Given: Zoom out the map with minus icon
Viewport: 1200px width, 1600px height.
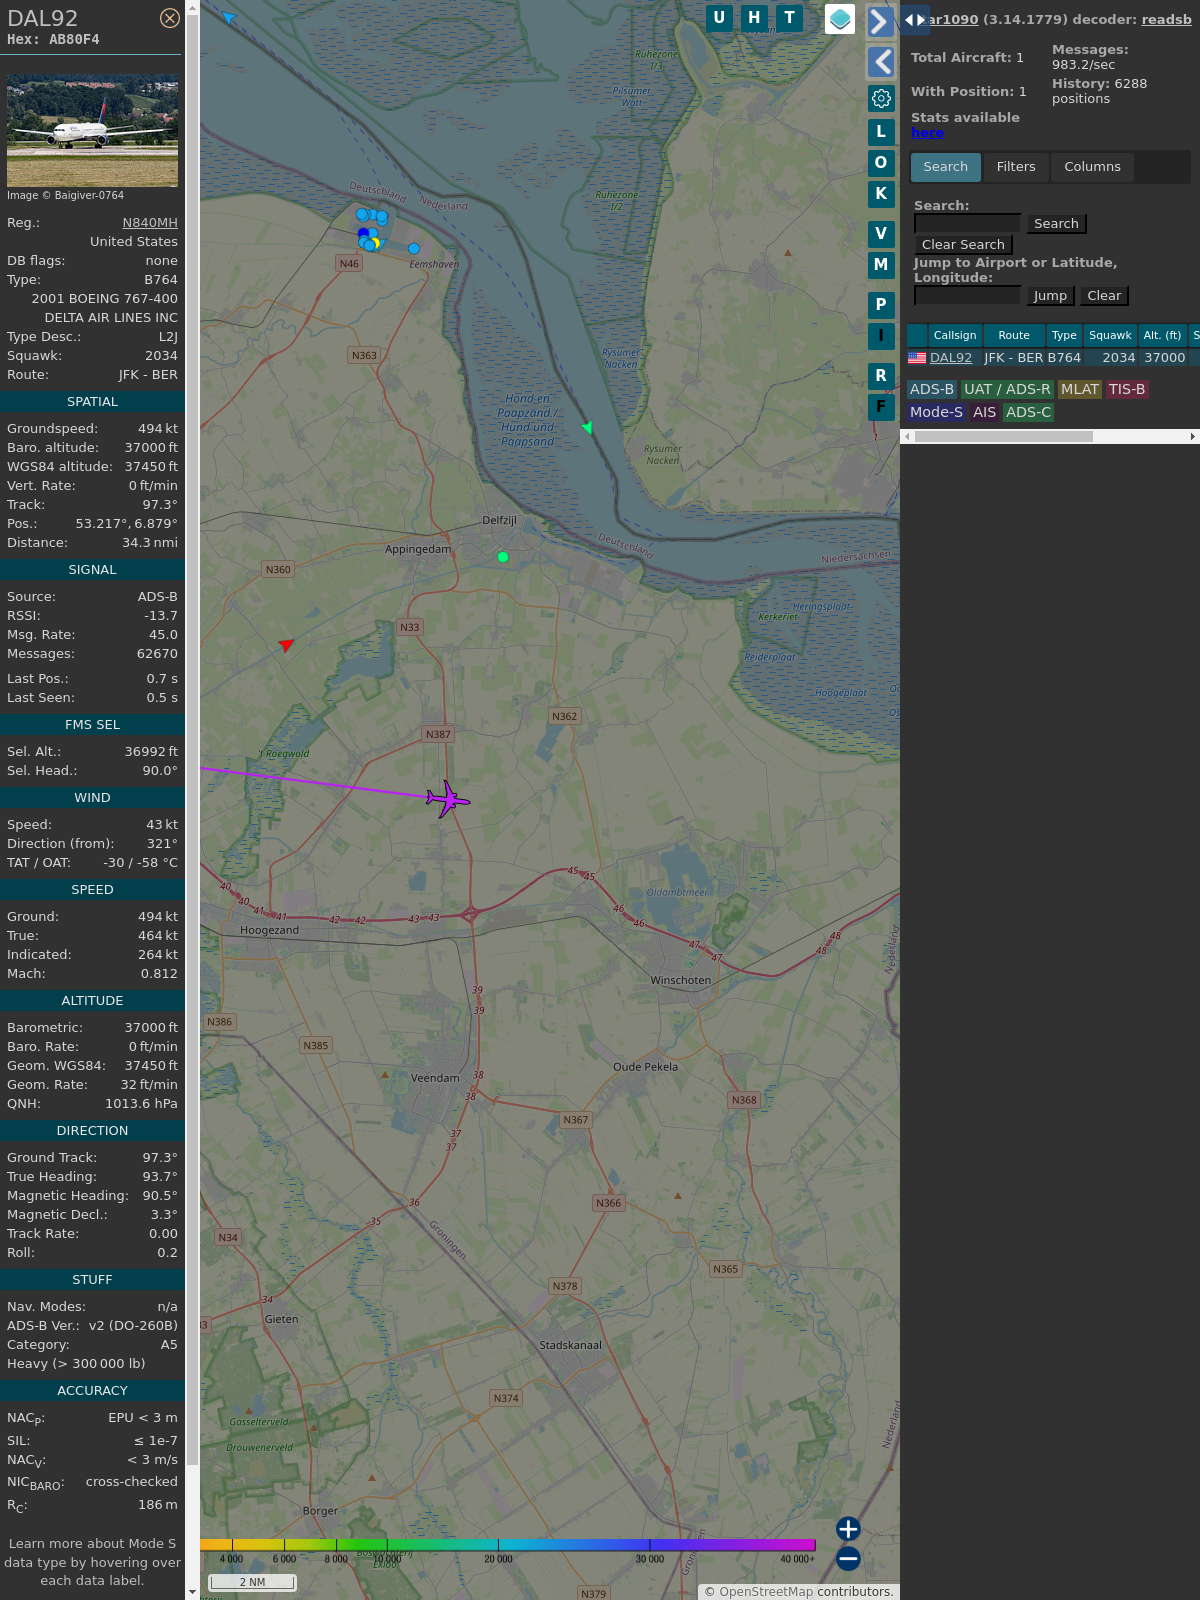Looking at the screenshot, I should (x=848, y=1558).
